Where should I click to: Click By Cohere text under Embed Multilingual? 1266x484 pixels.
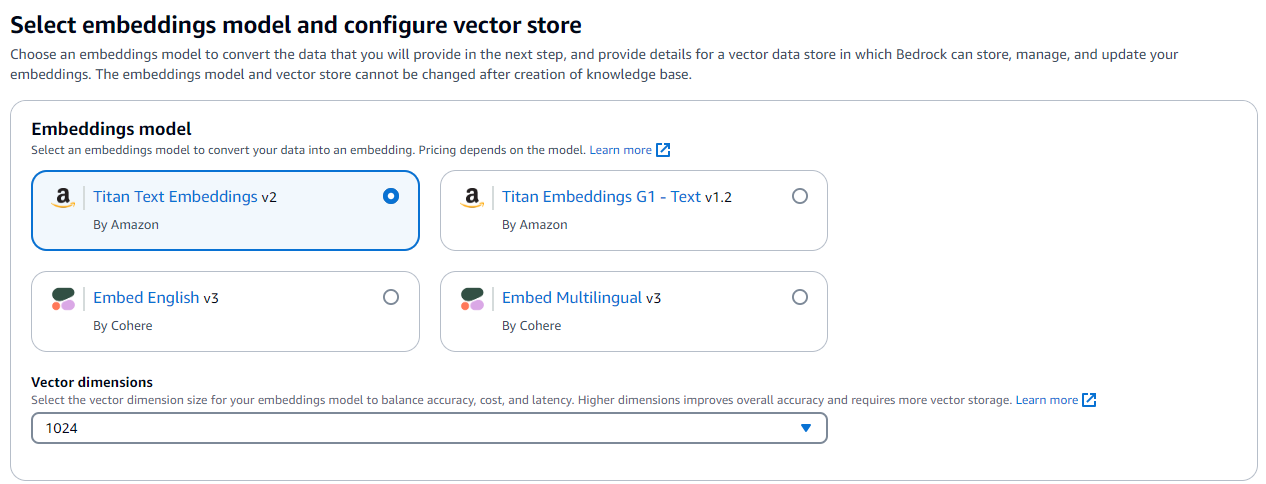(531, 325)
